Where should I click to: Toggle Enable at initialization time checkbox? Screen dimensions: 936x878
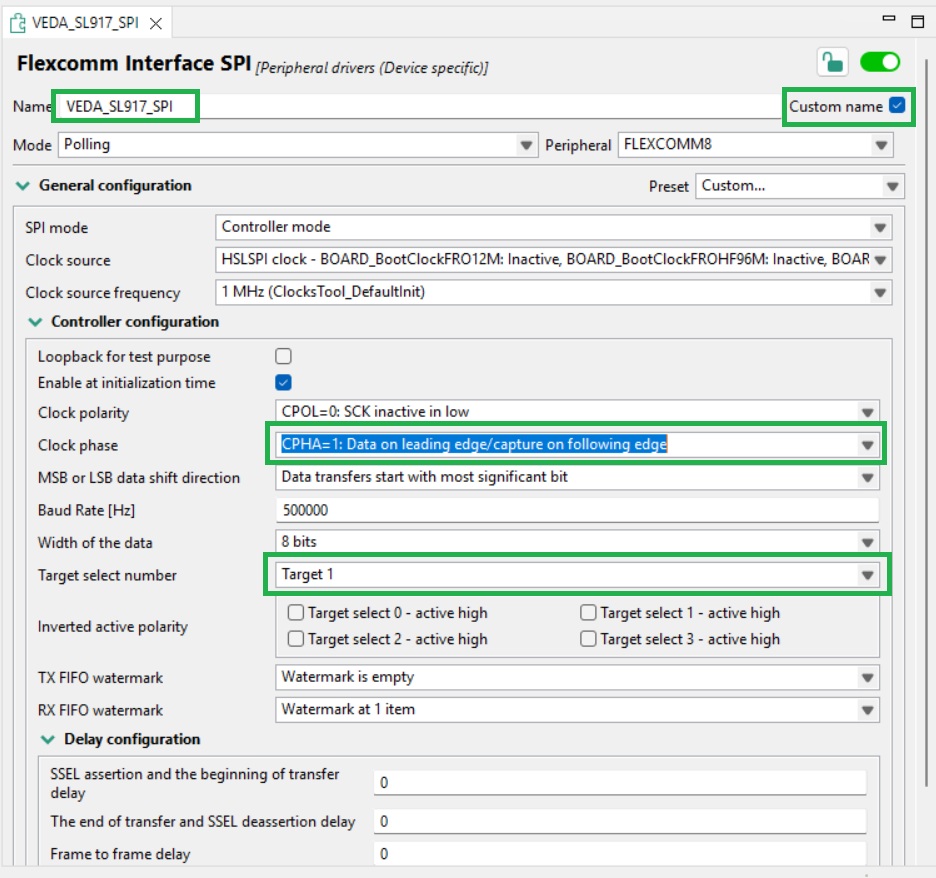[x=283, y=383]
